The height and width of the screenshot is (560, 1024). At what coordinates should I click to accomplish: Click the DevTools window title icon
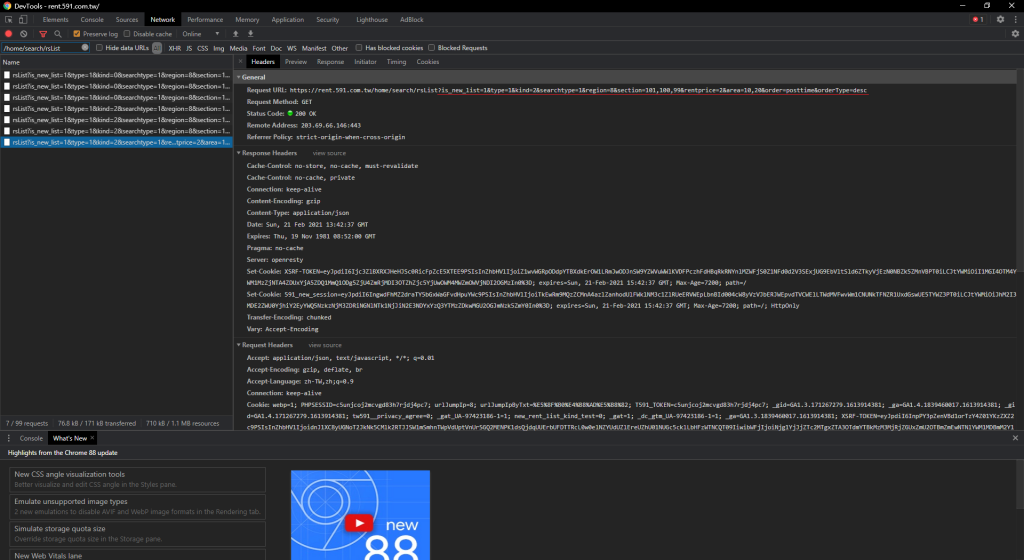pyautogui.click(x=7, y=6)
